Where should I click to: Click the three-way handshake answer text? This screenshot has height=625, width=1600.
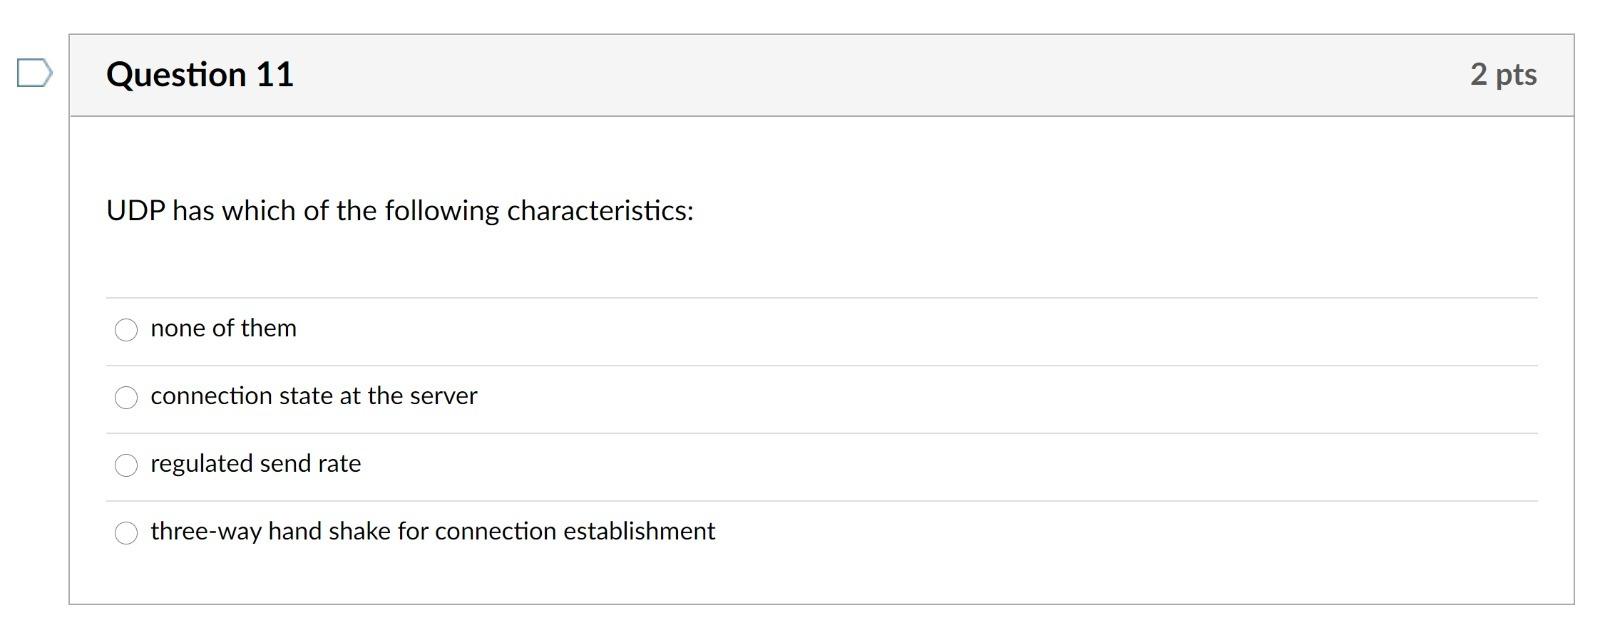433,533
